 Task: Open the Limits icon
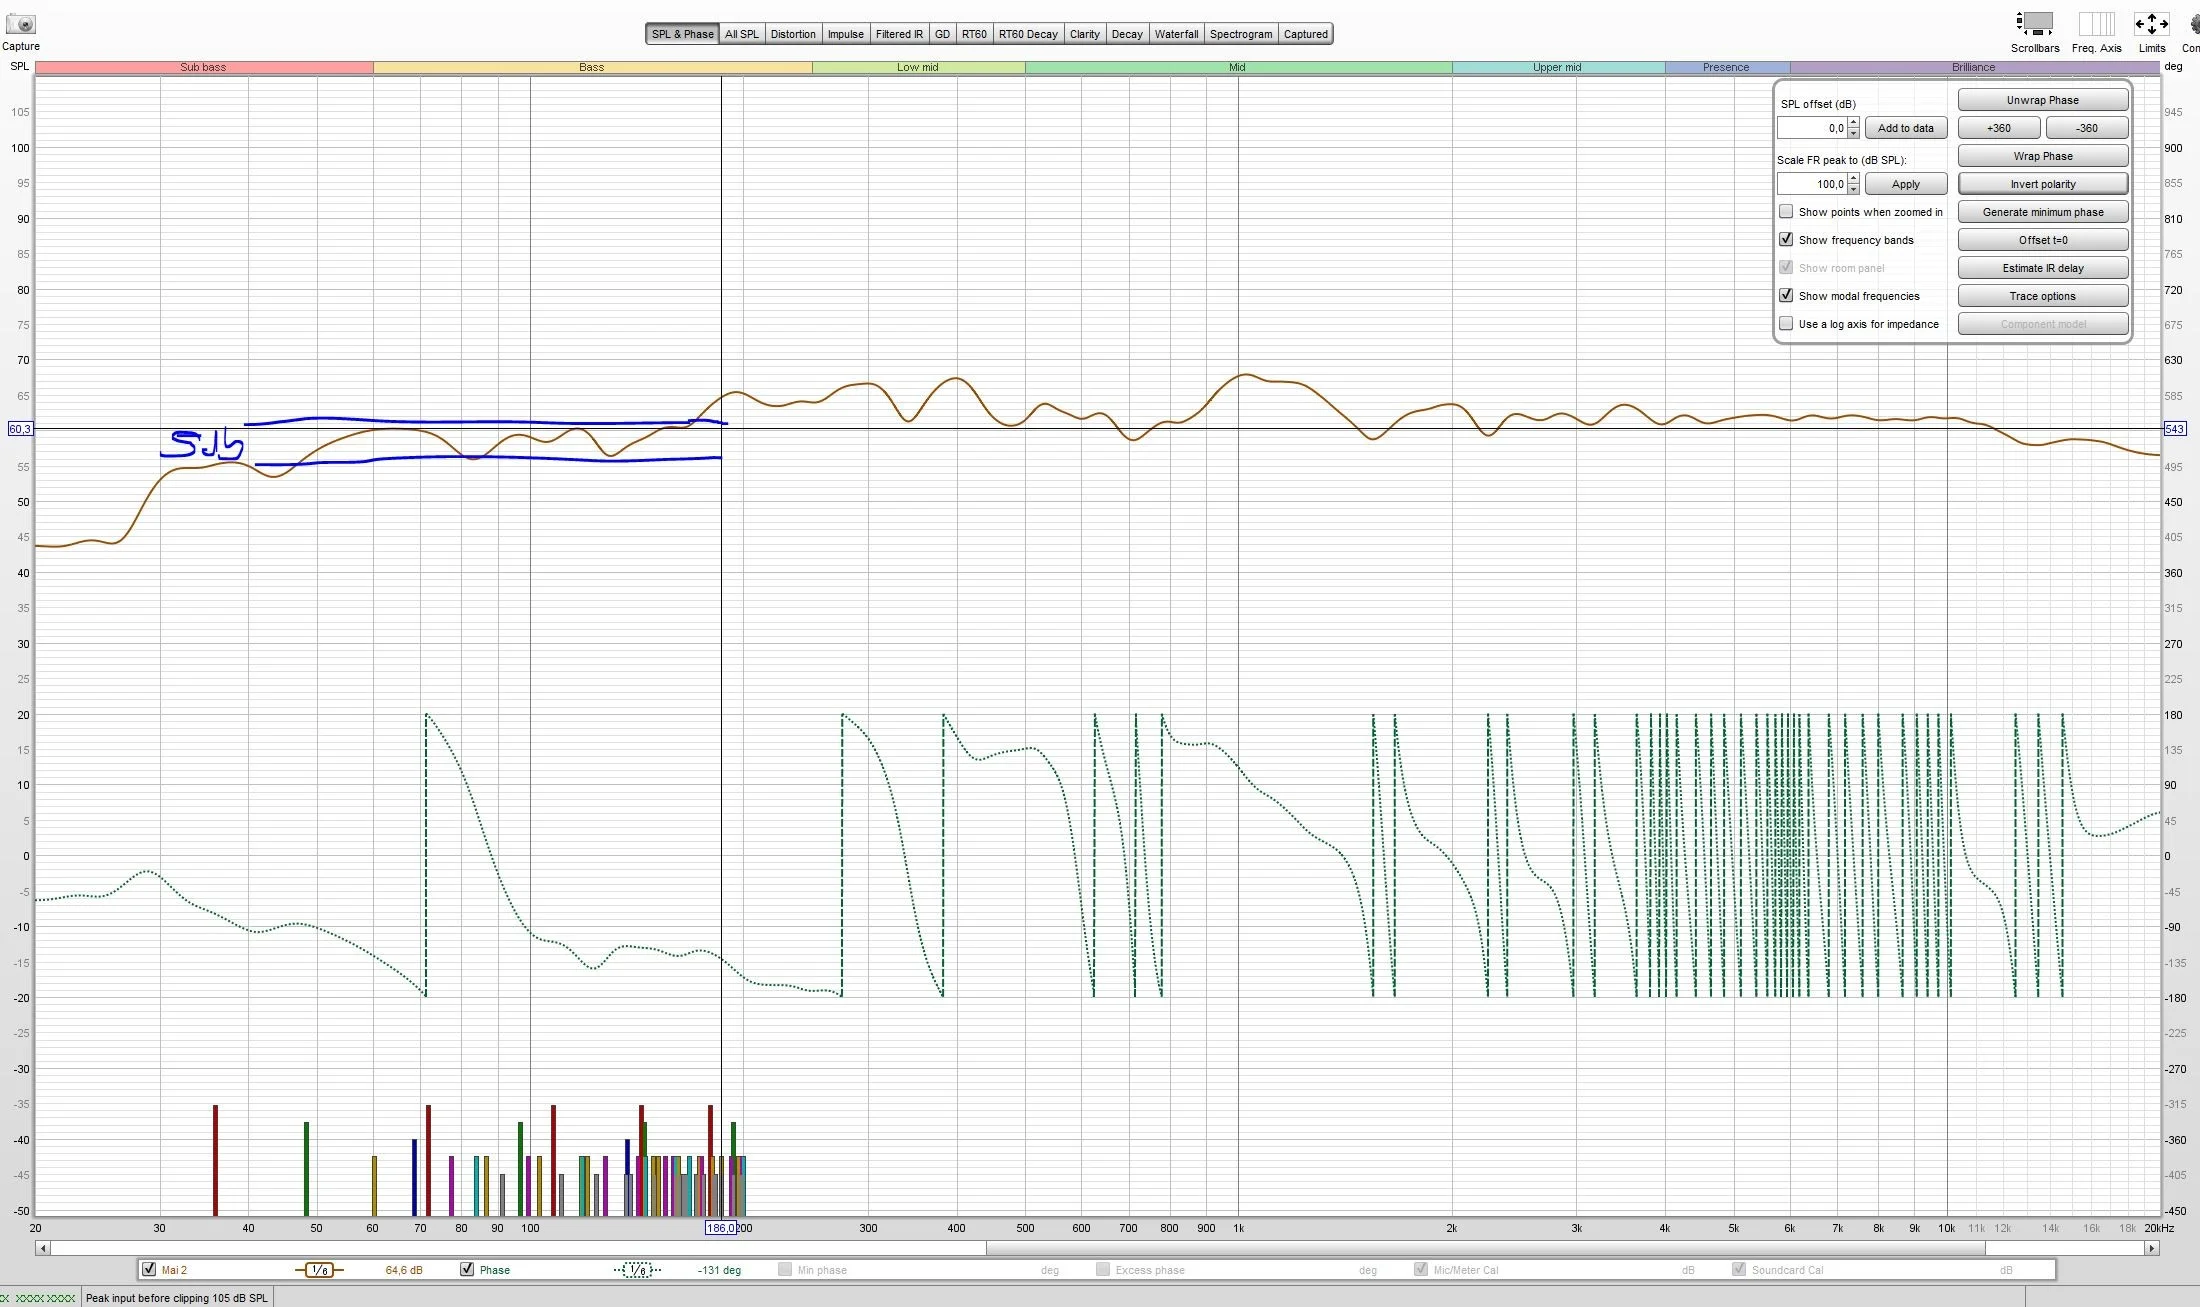click(x=2151, y=24)
